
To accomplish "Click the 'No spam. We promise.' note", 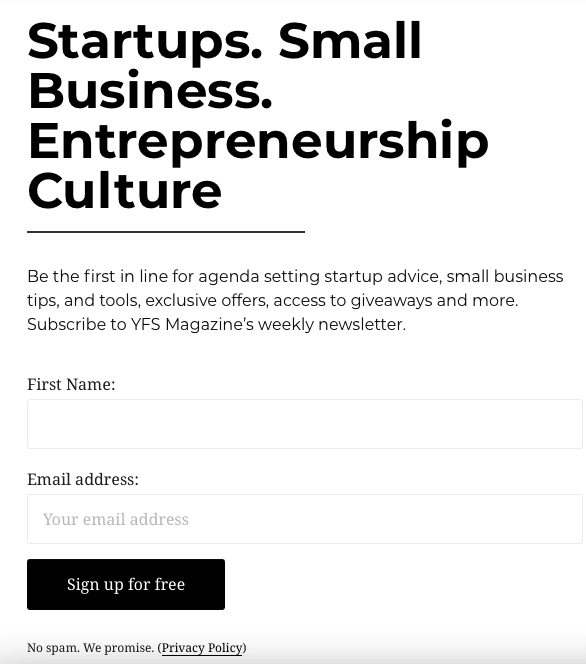I will (91, 648).
